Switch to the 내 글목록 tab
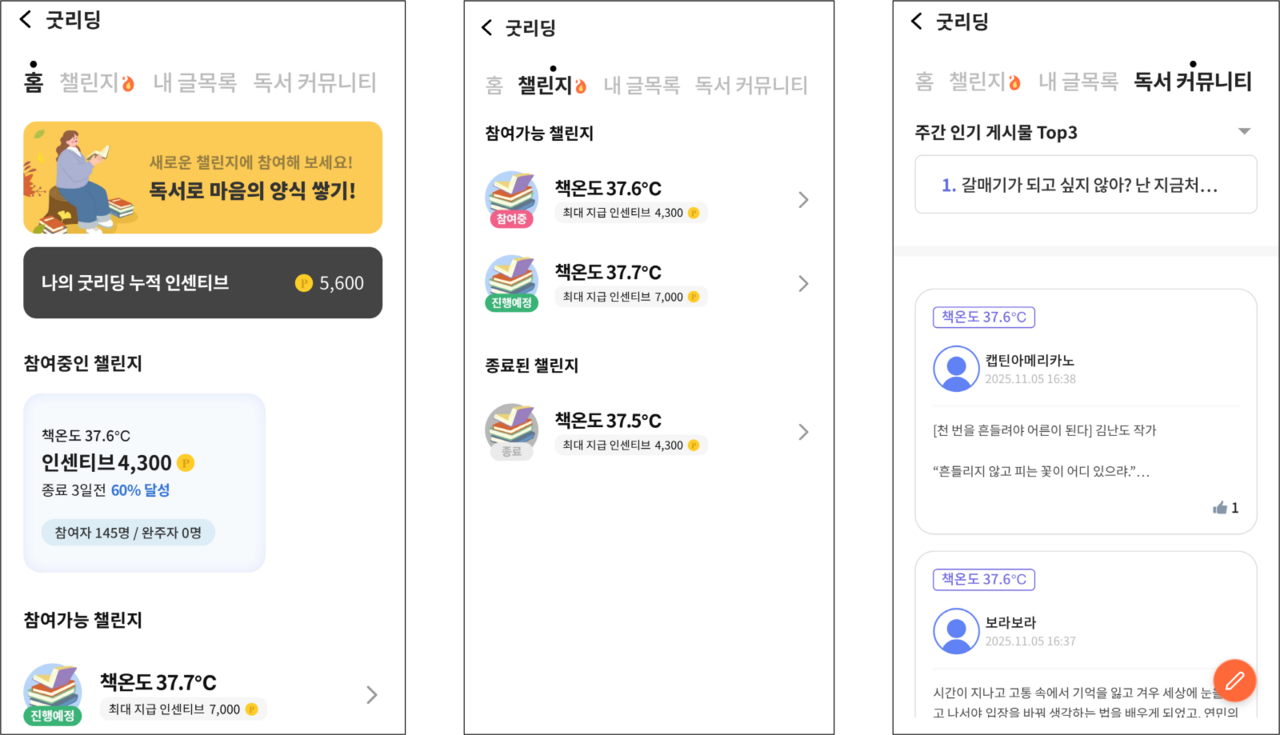The width and height of the screenshot is (1280, 735). pyautogui.click(x=196, y=82)
